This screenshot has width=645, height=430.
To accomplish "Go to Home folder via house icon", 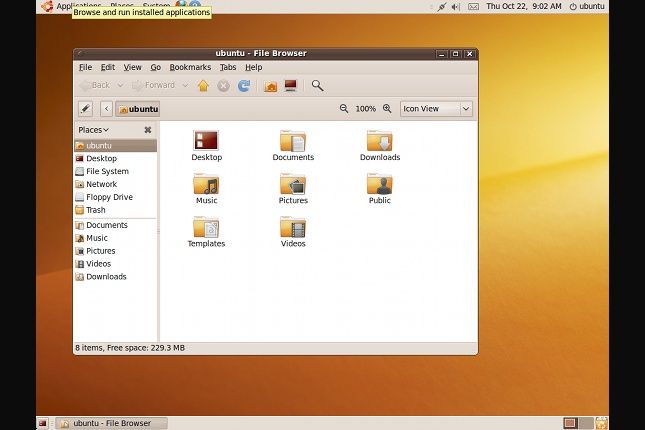I will pos(203,86).
